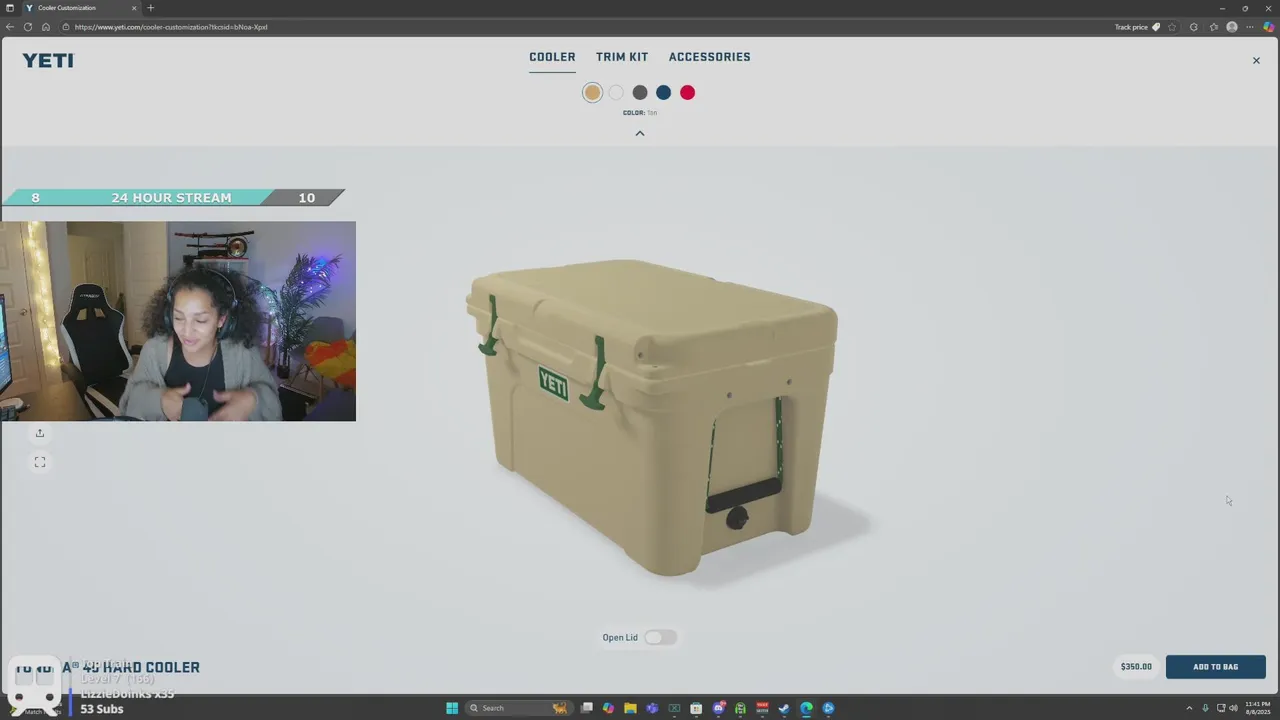Enter fullscreen view with expand icon

coord(40,462)
